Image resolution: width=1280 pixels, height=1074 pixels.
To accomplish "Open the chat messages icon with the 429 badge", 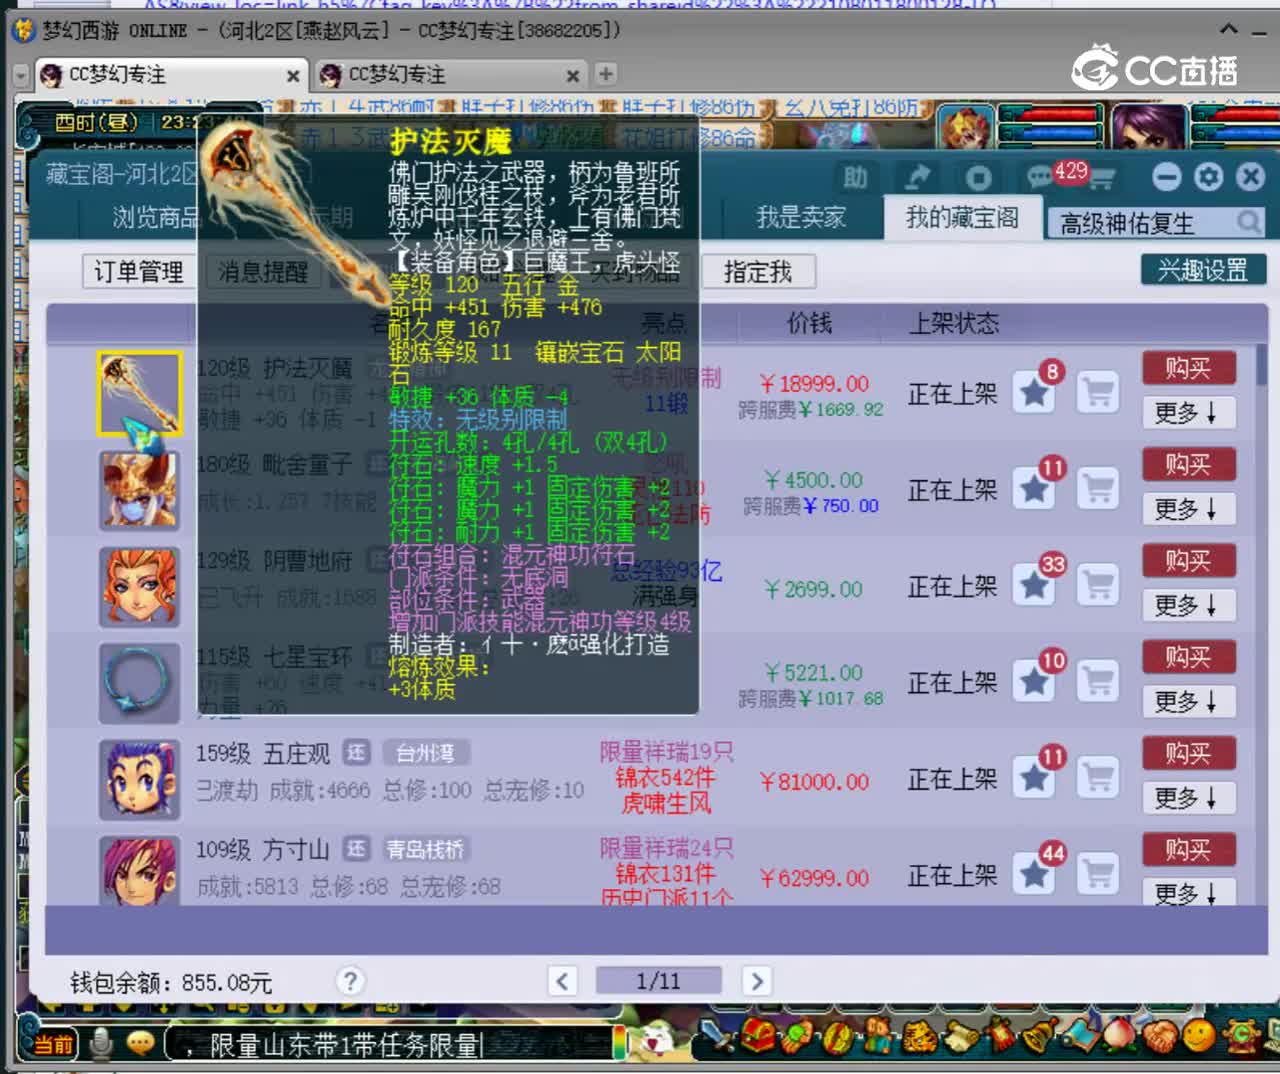I will pos(1040,178).
